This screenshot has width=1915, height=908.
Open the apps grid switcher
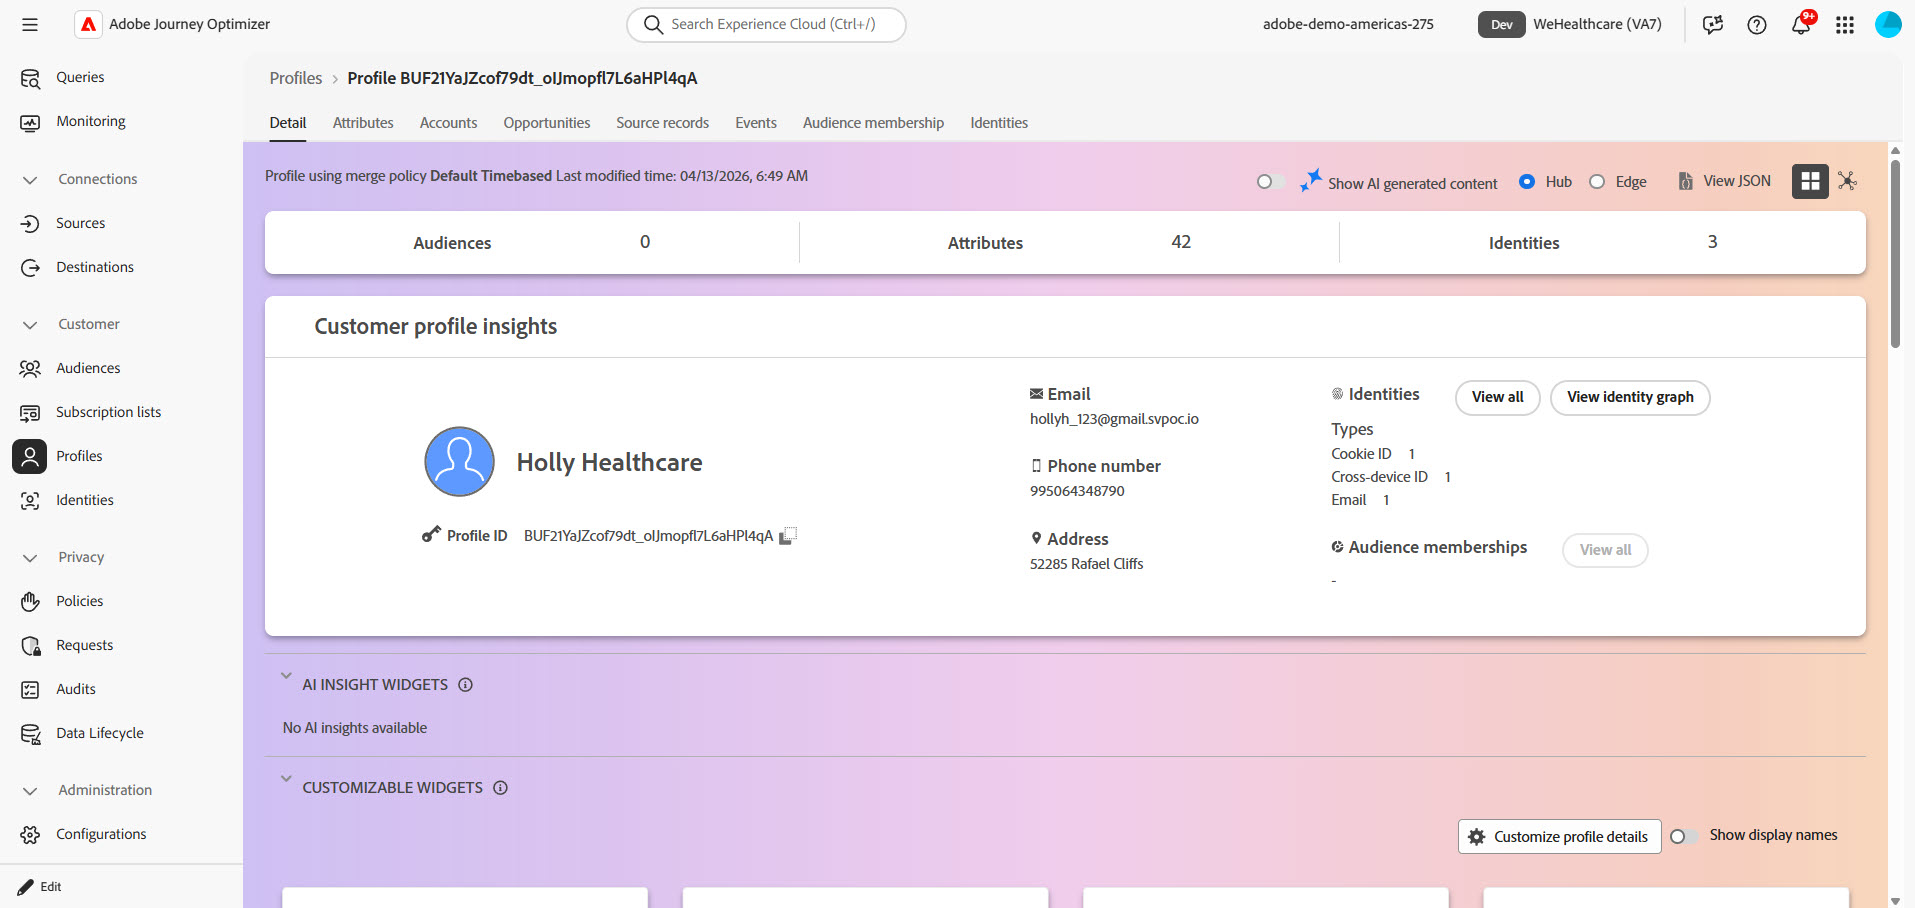1845,25
